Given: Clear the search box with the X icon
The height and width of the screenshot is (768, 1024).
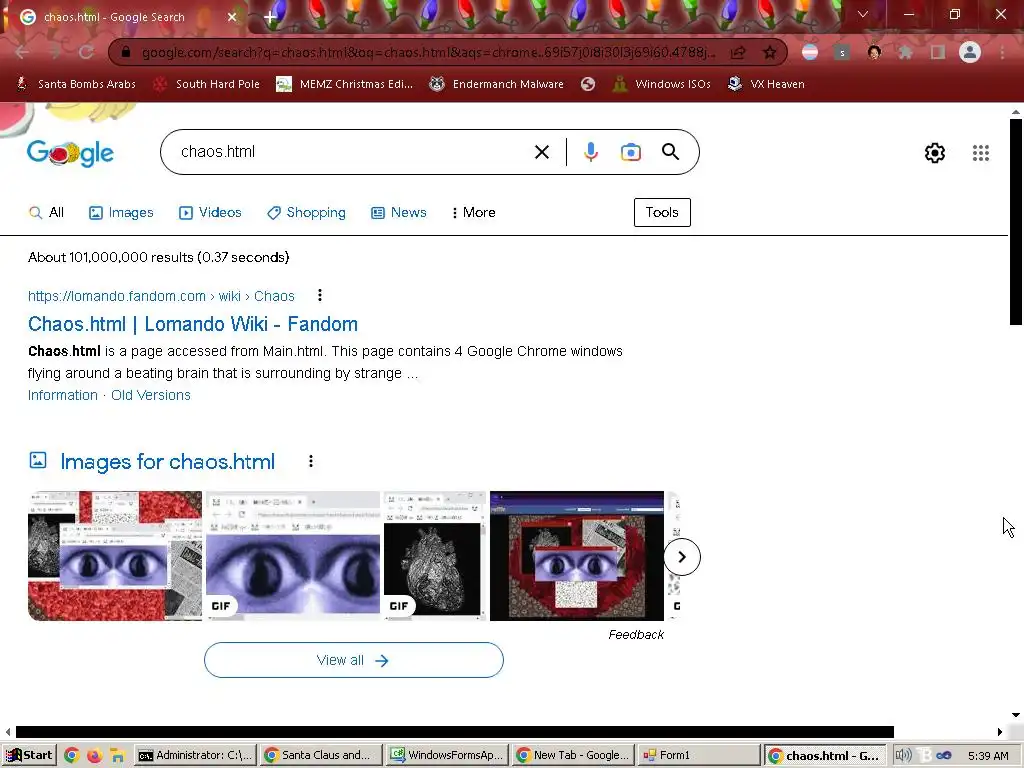Looking at the screenshot, I should click(541, 152).
